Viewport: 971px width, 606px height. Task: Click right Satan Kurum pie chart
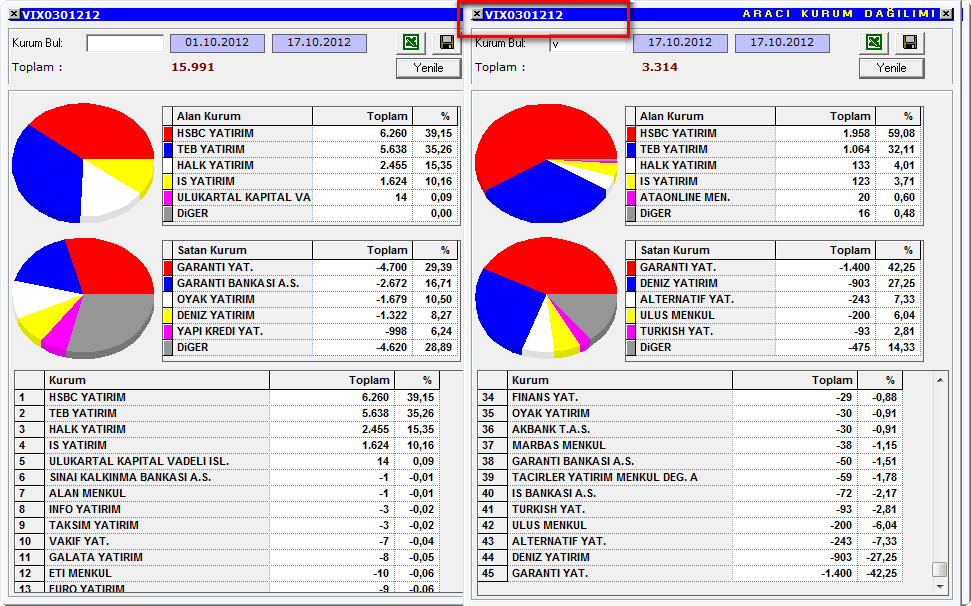click(546, 298)
